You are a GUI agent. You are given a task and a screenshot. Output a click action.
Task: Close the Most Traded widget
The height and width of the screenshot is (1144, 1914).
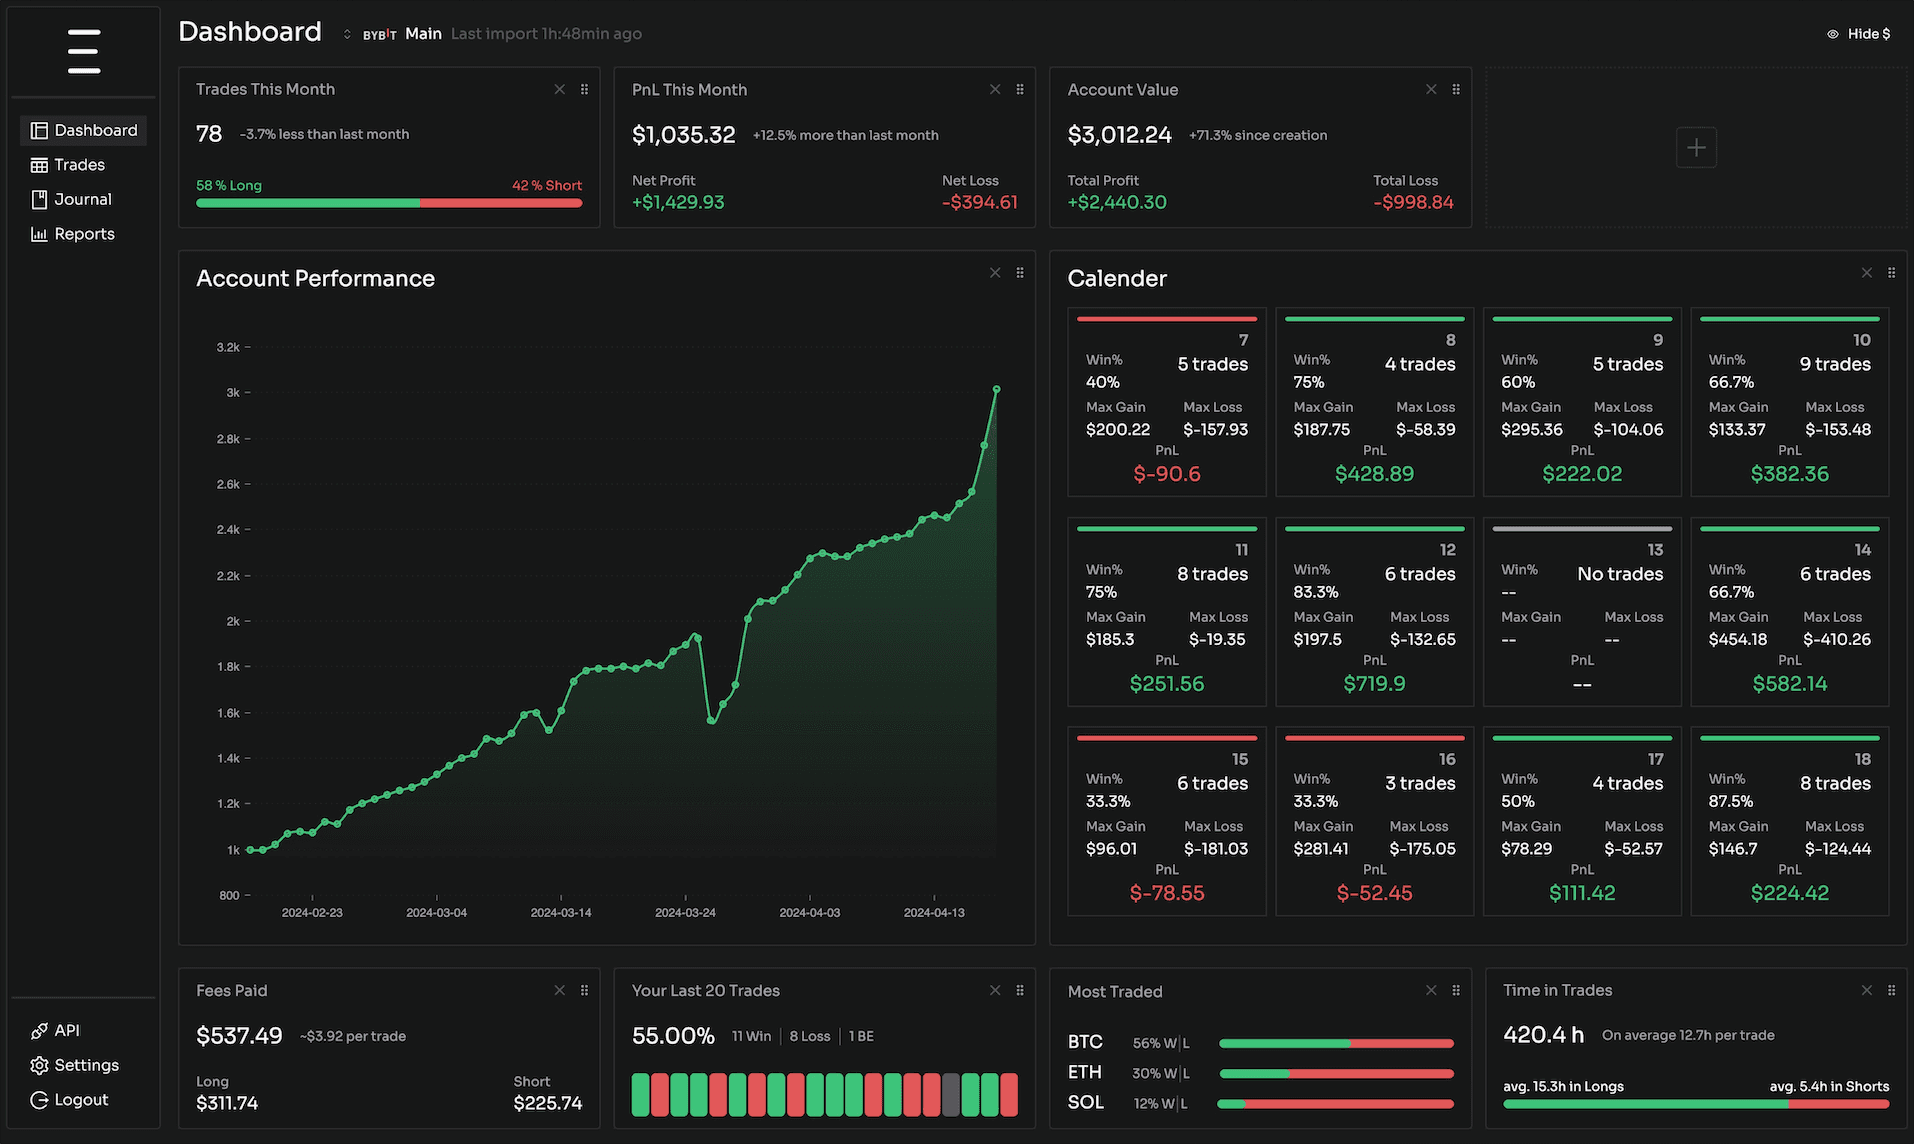click(x=1431, y=990)
